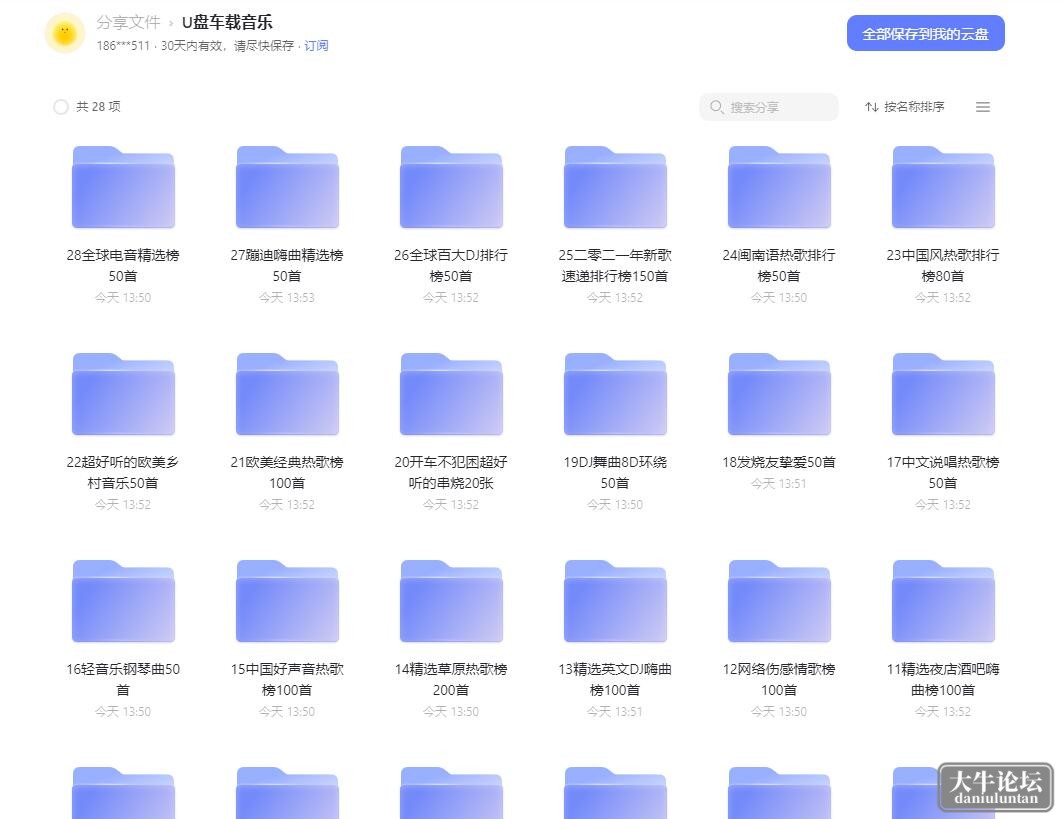Toggle the select-all circle beside 共 28 项
The height and width of the screenshot is (819, 1061).
[61, 107]
